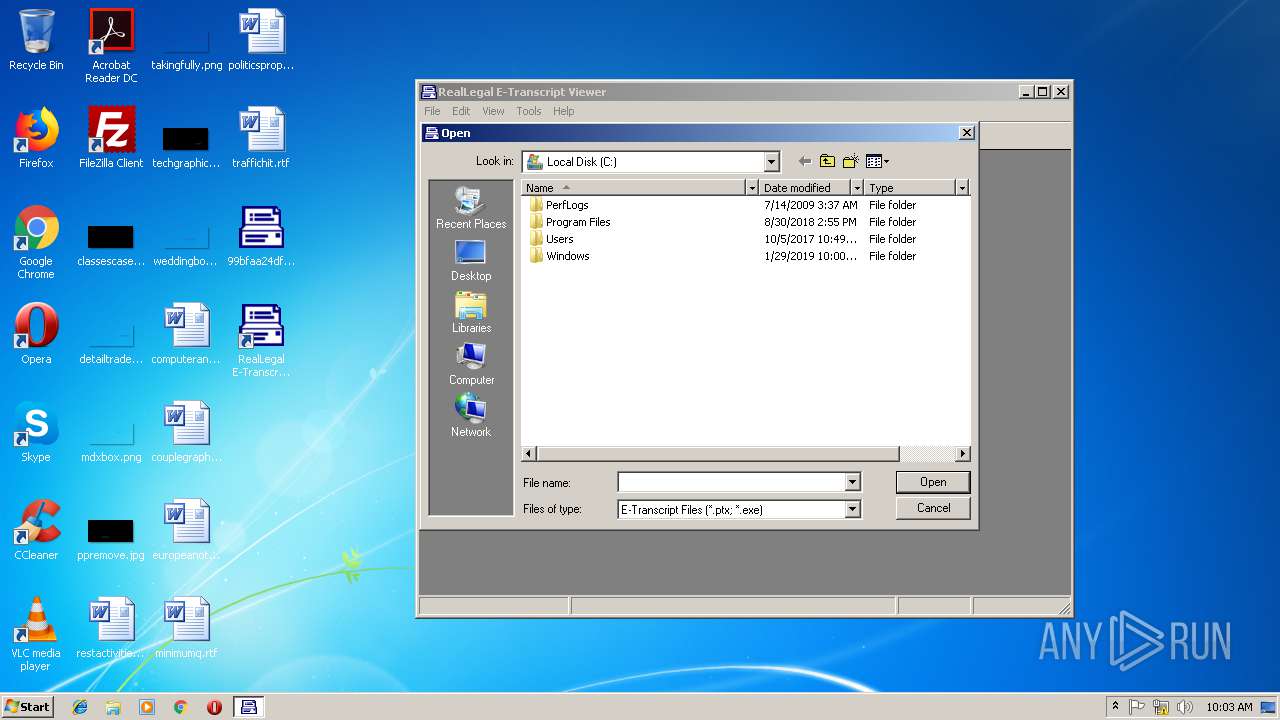Screen dimensions: 1280x720
Task: Click the Open button in the dialog
Action: tap(933, 482)
